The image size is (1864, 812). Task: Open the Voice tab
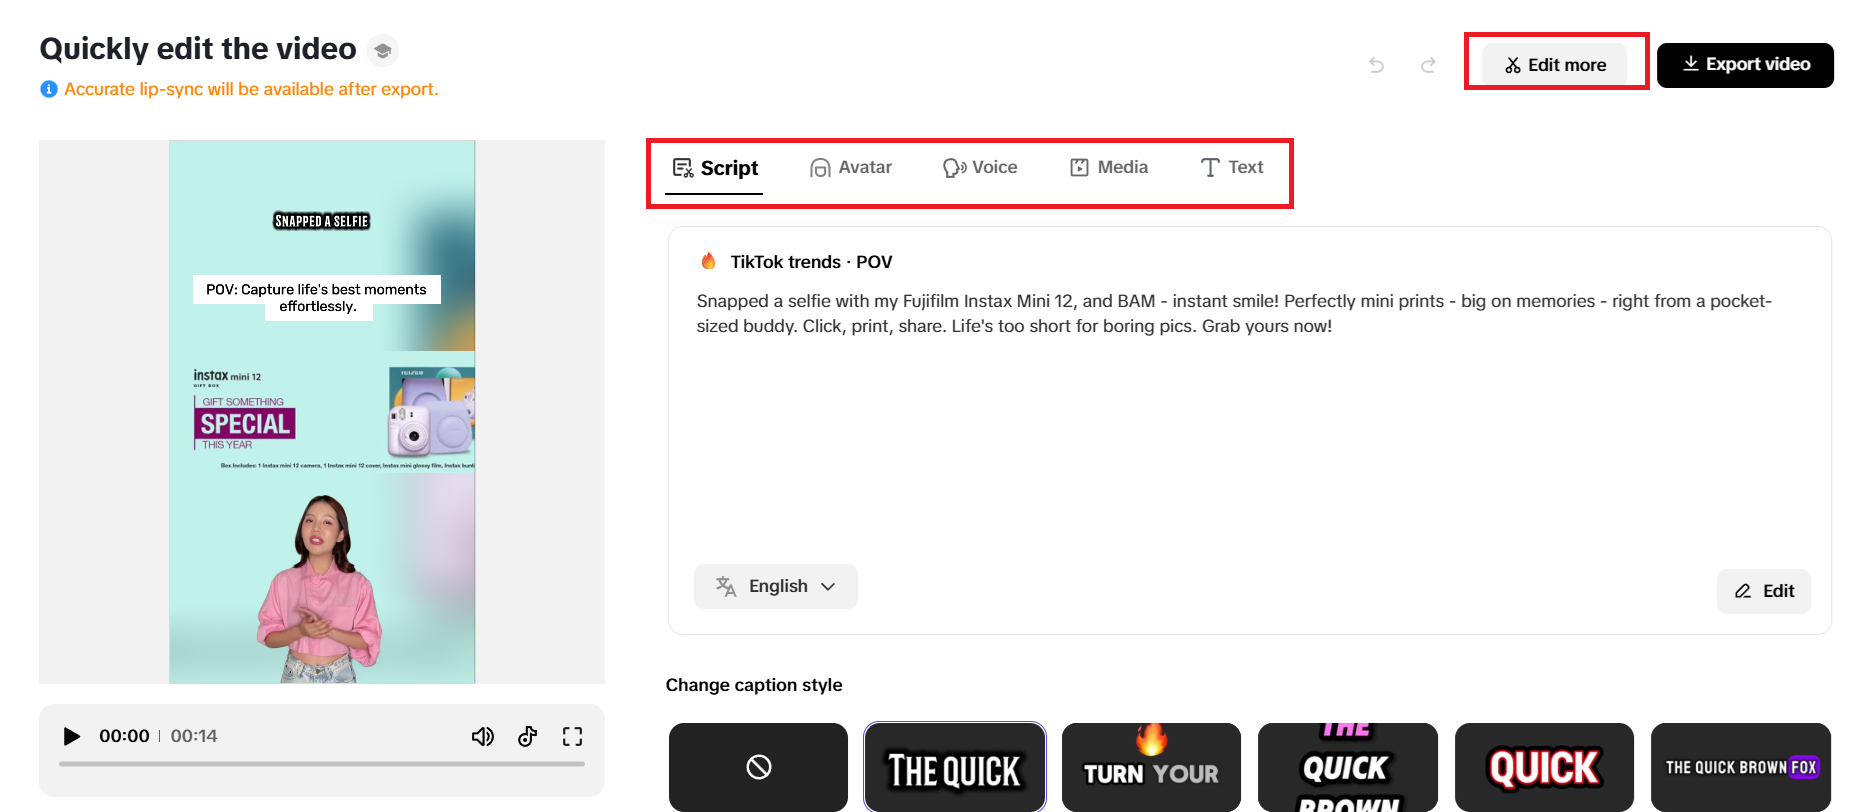pyautogui.click(x=980, y=167)
